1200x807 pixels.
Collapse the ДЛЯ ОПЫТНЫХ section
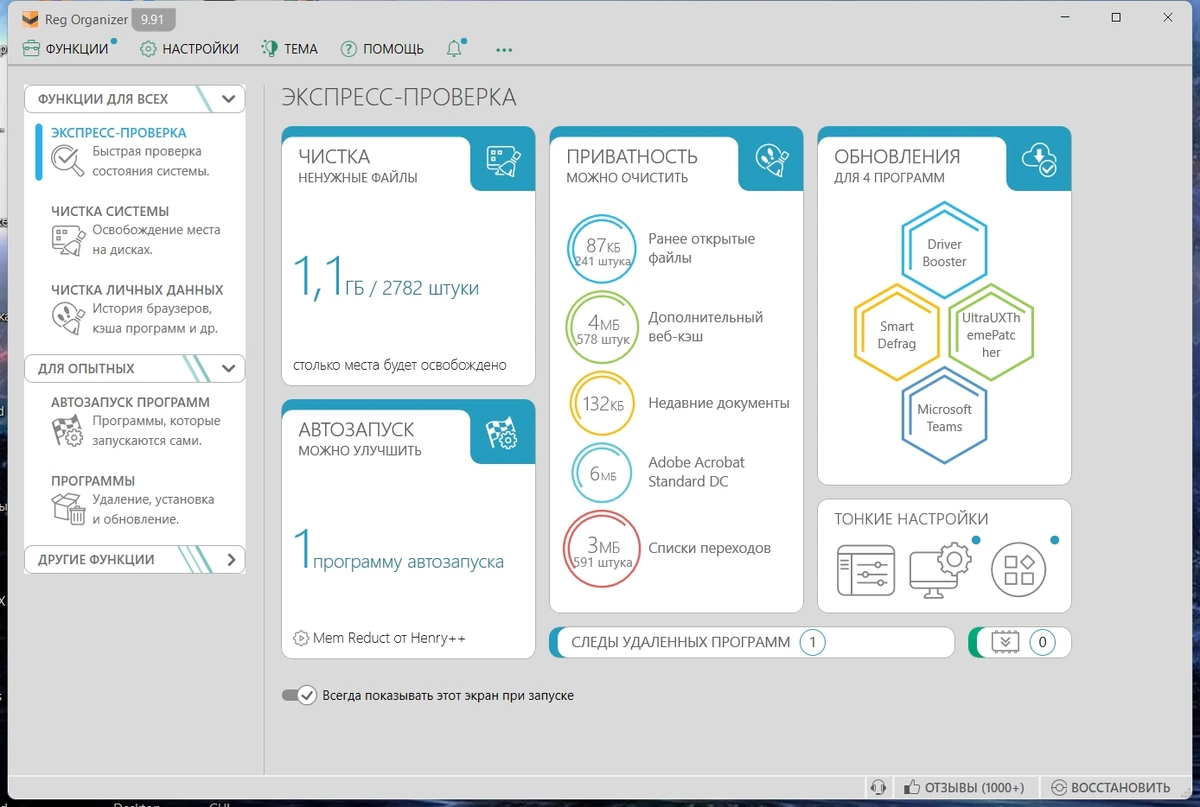[229, 369]
